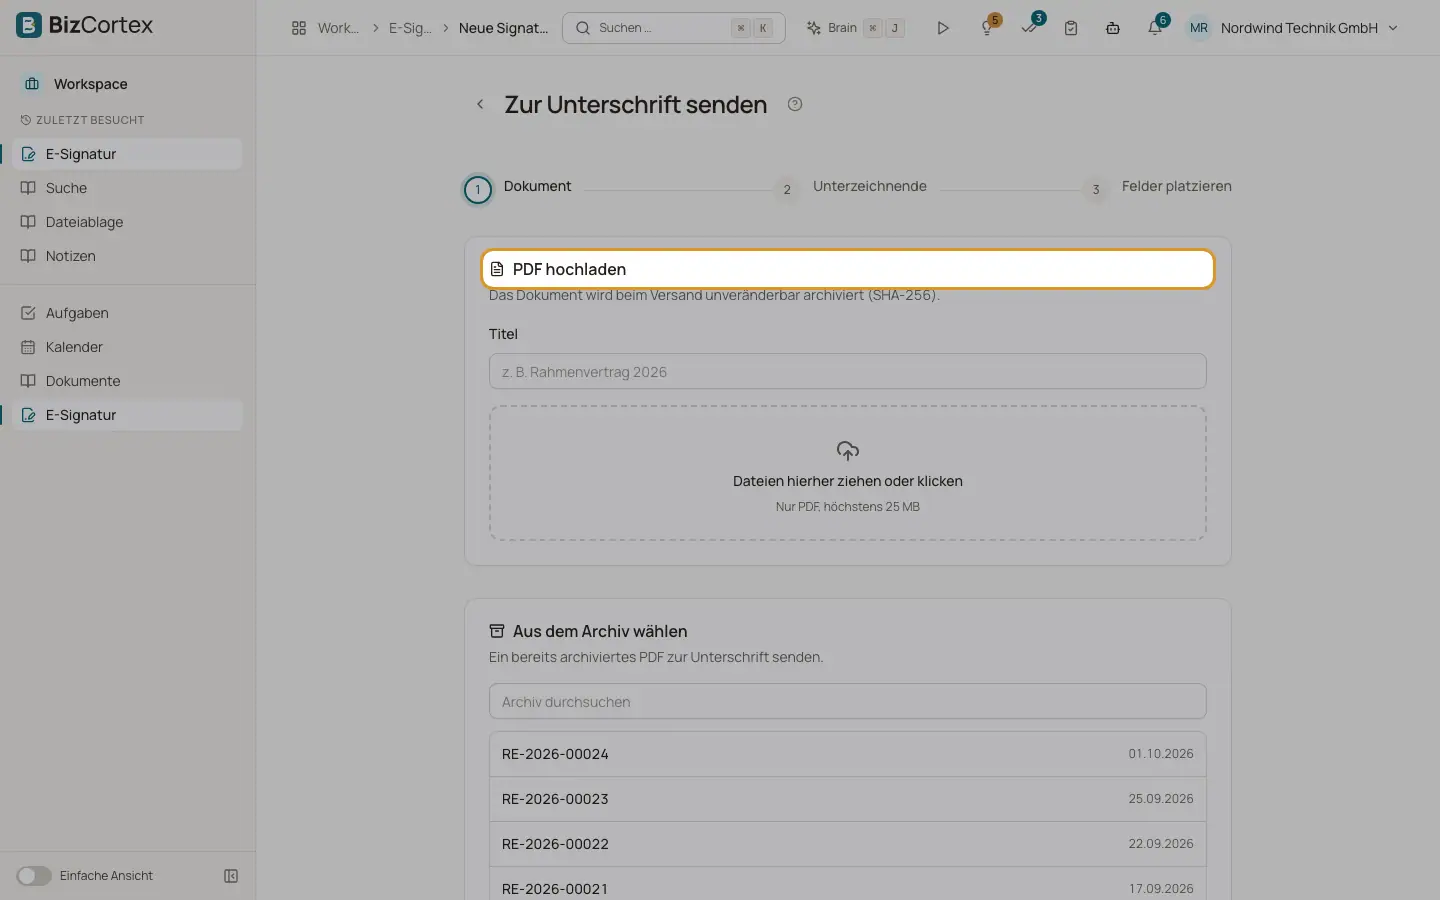Open notifications bell with badge 6
1440x900 pixels.
point(1155,28)
